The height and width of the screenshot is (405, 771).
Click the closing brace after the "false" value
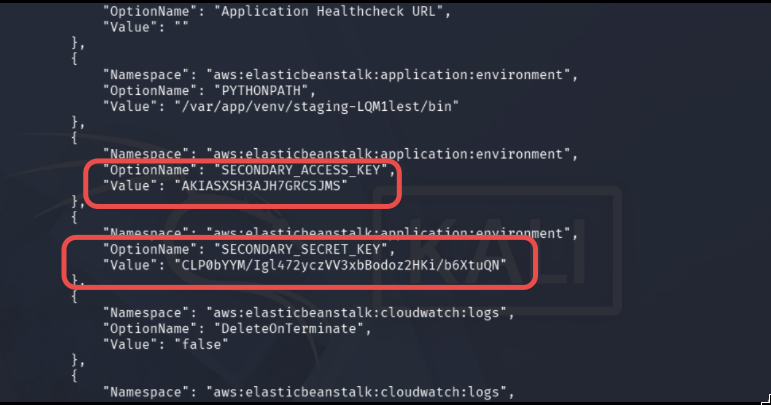[x=78, y=361]
